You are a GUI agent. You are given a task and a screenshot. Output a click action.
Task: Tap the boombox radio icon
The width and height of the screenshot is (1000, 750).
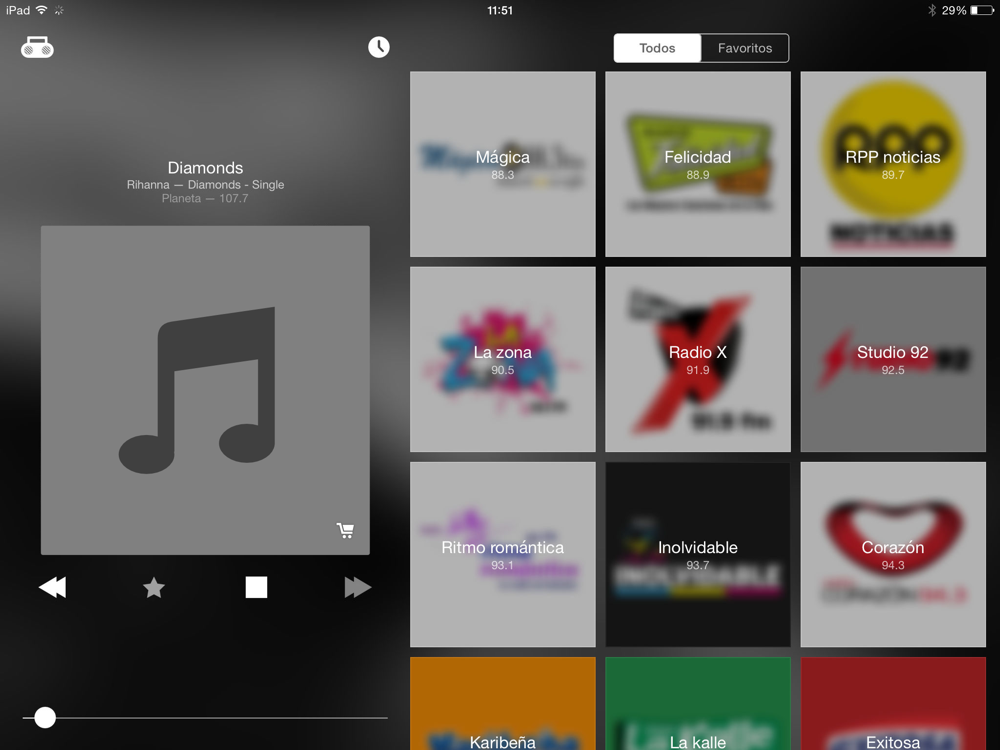point(37,47)
